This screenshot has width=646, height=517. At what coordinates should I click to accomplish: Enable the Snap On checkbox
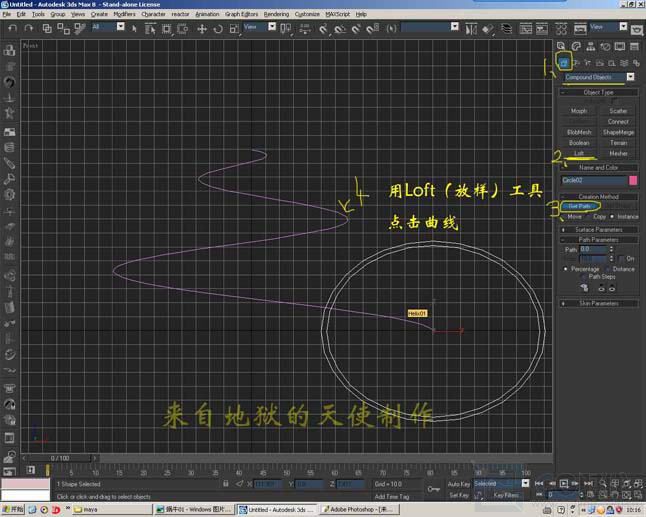[621, 259]
